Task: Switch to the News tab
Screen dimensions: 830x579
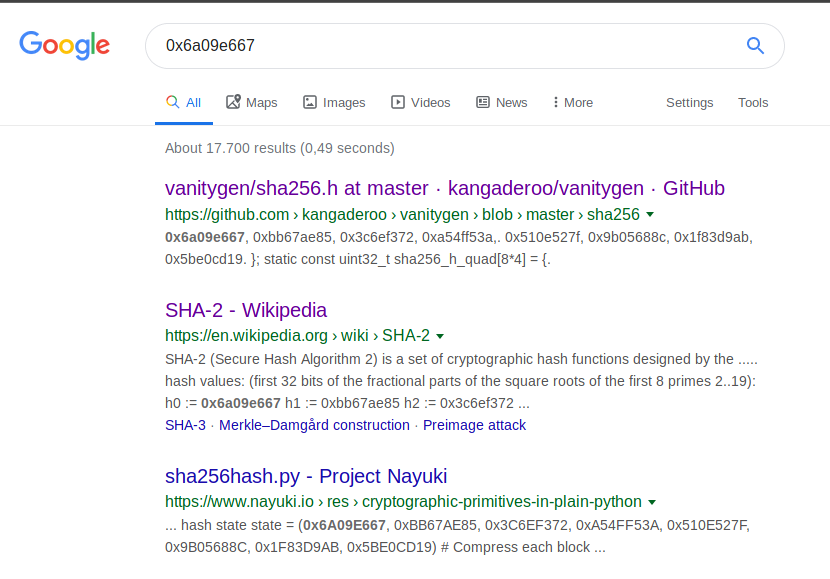Action: click(x=502, y=103)
